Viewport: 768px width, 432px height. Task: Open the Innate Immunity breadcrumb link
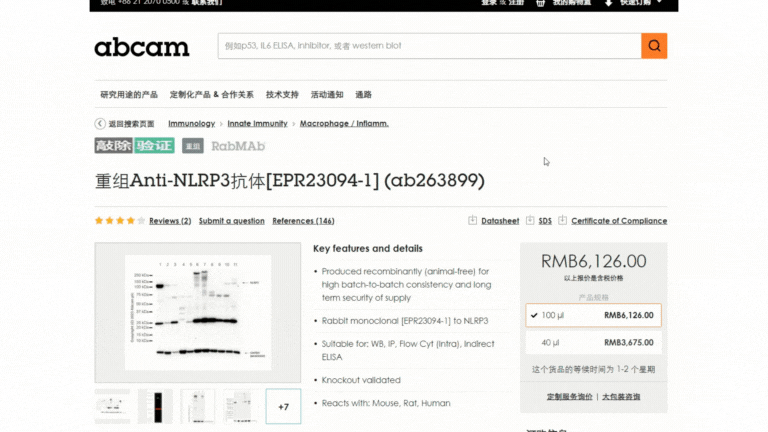click(257, 123)
